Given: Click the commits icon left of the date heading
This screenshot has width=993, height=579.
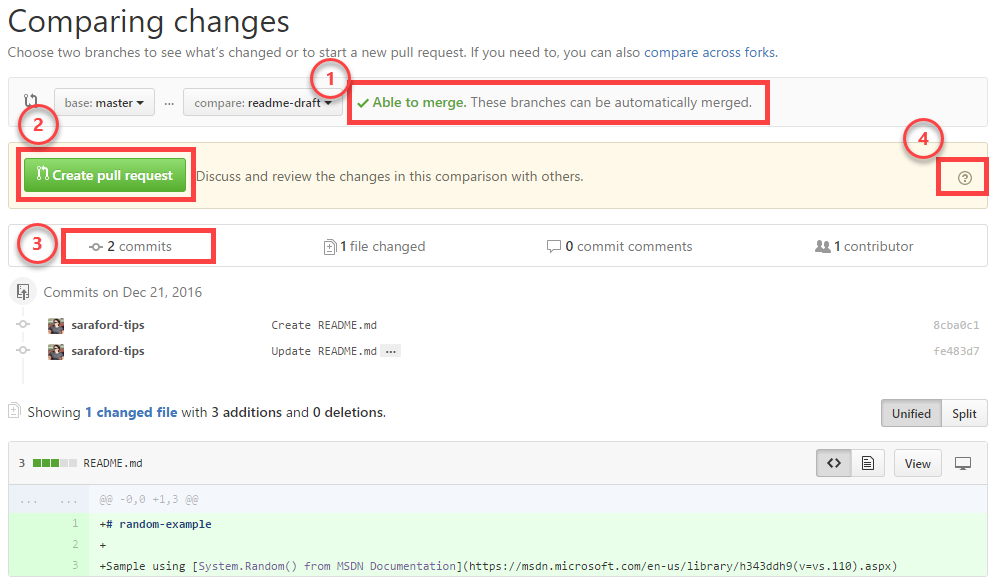Looking at the screenshot, I should coord(22,292).
